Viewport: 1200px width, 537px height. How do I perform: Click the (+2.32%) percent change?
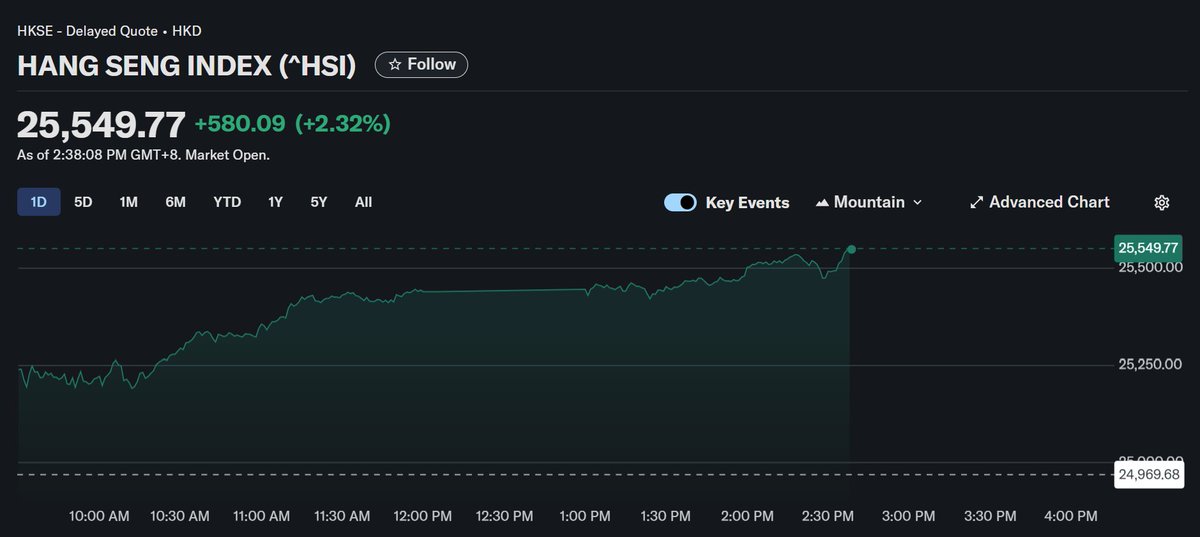[x=343, y=124]
